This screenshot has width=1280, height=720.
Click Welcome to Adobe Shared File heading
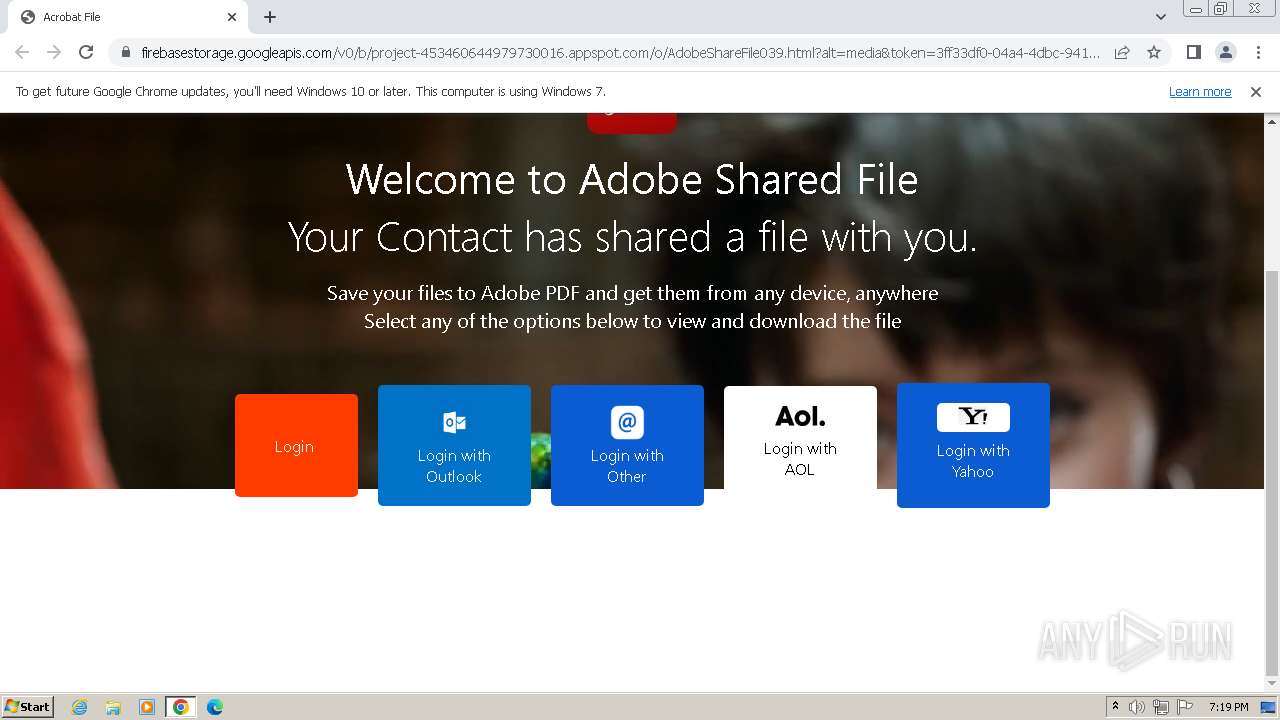coord(632,180)
